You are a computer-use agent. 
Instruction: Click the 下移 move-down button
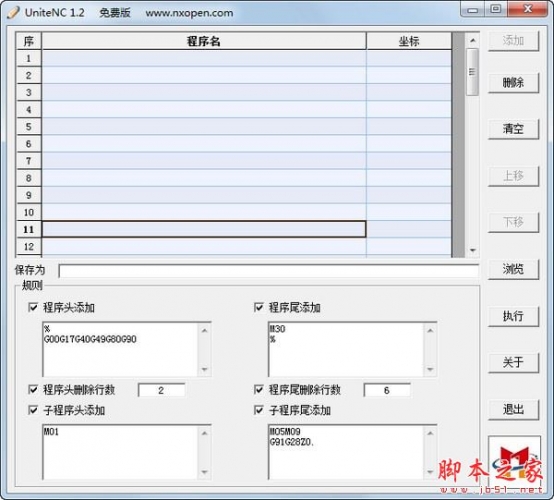(x=513, y=222)
